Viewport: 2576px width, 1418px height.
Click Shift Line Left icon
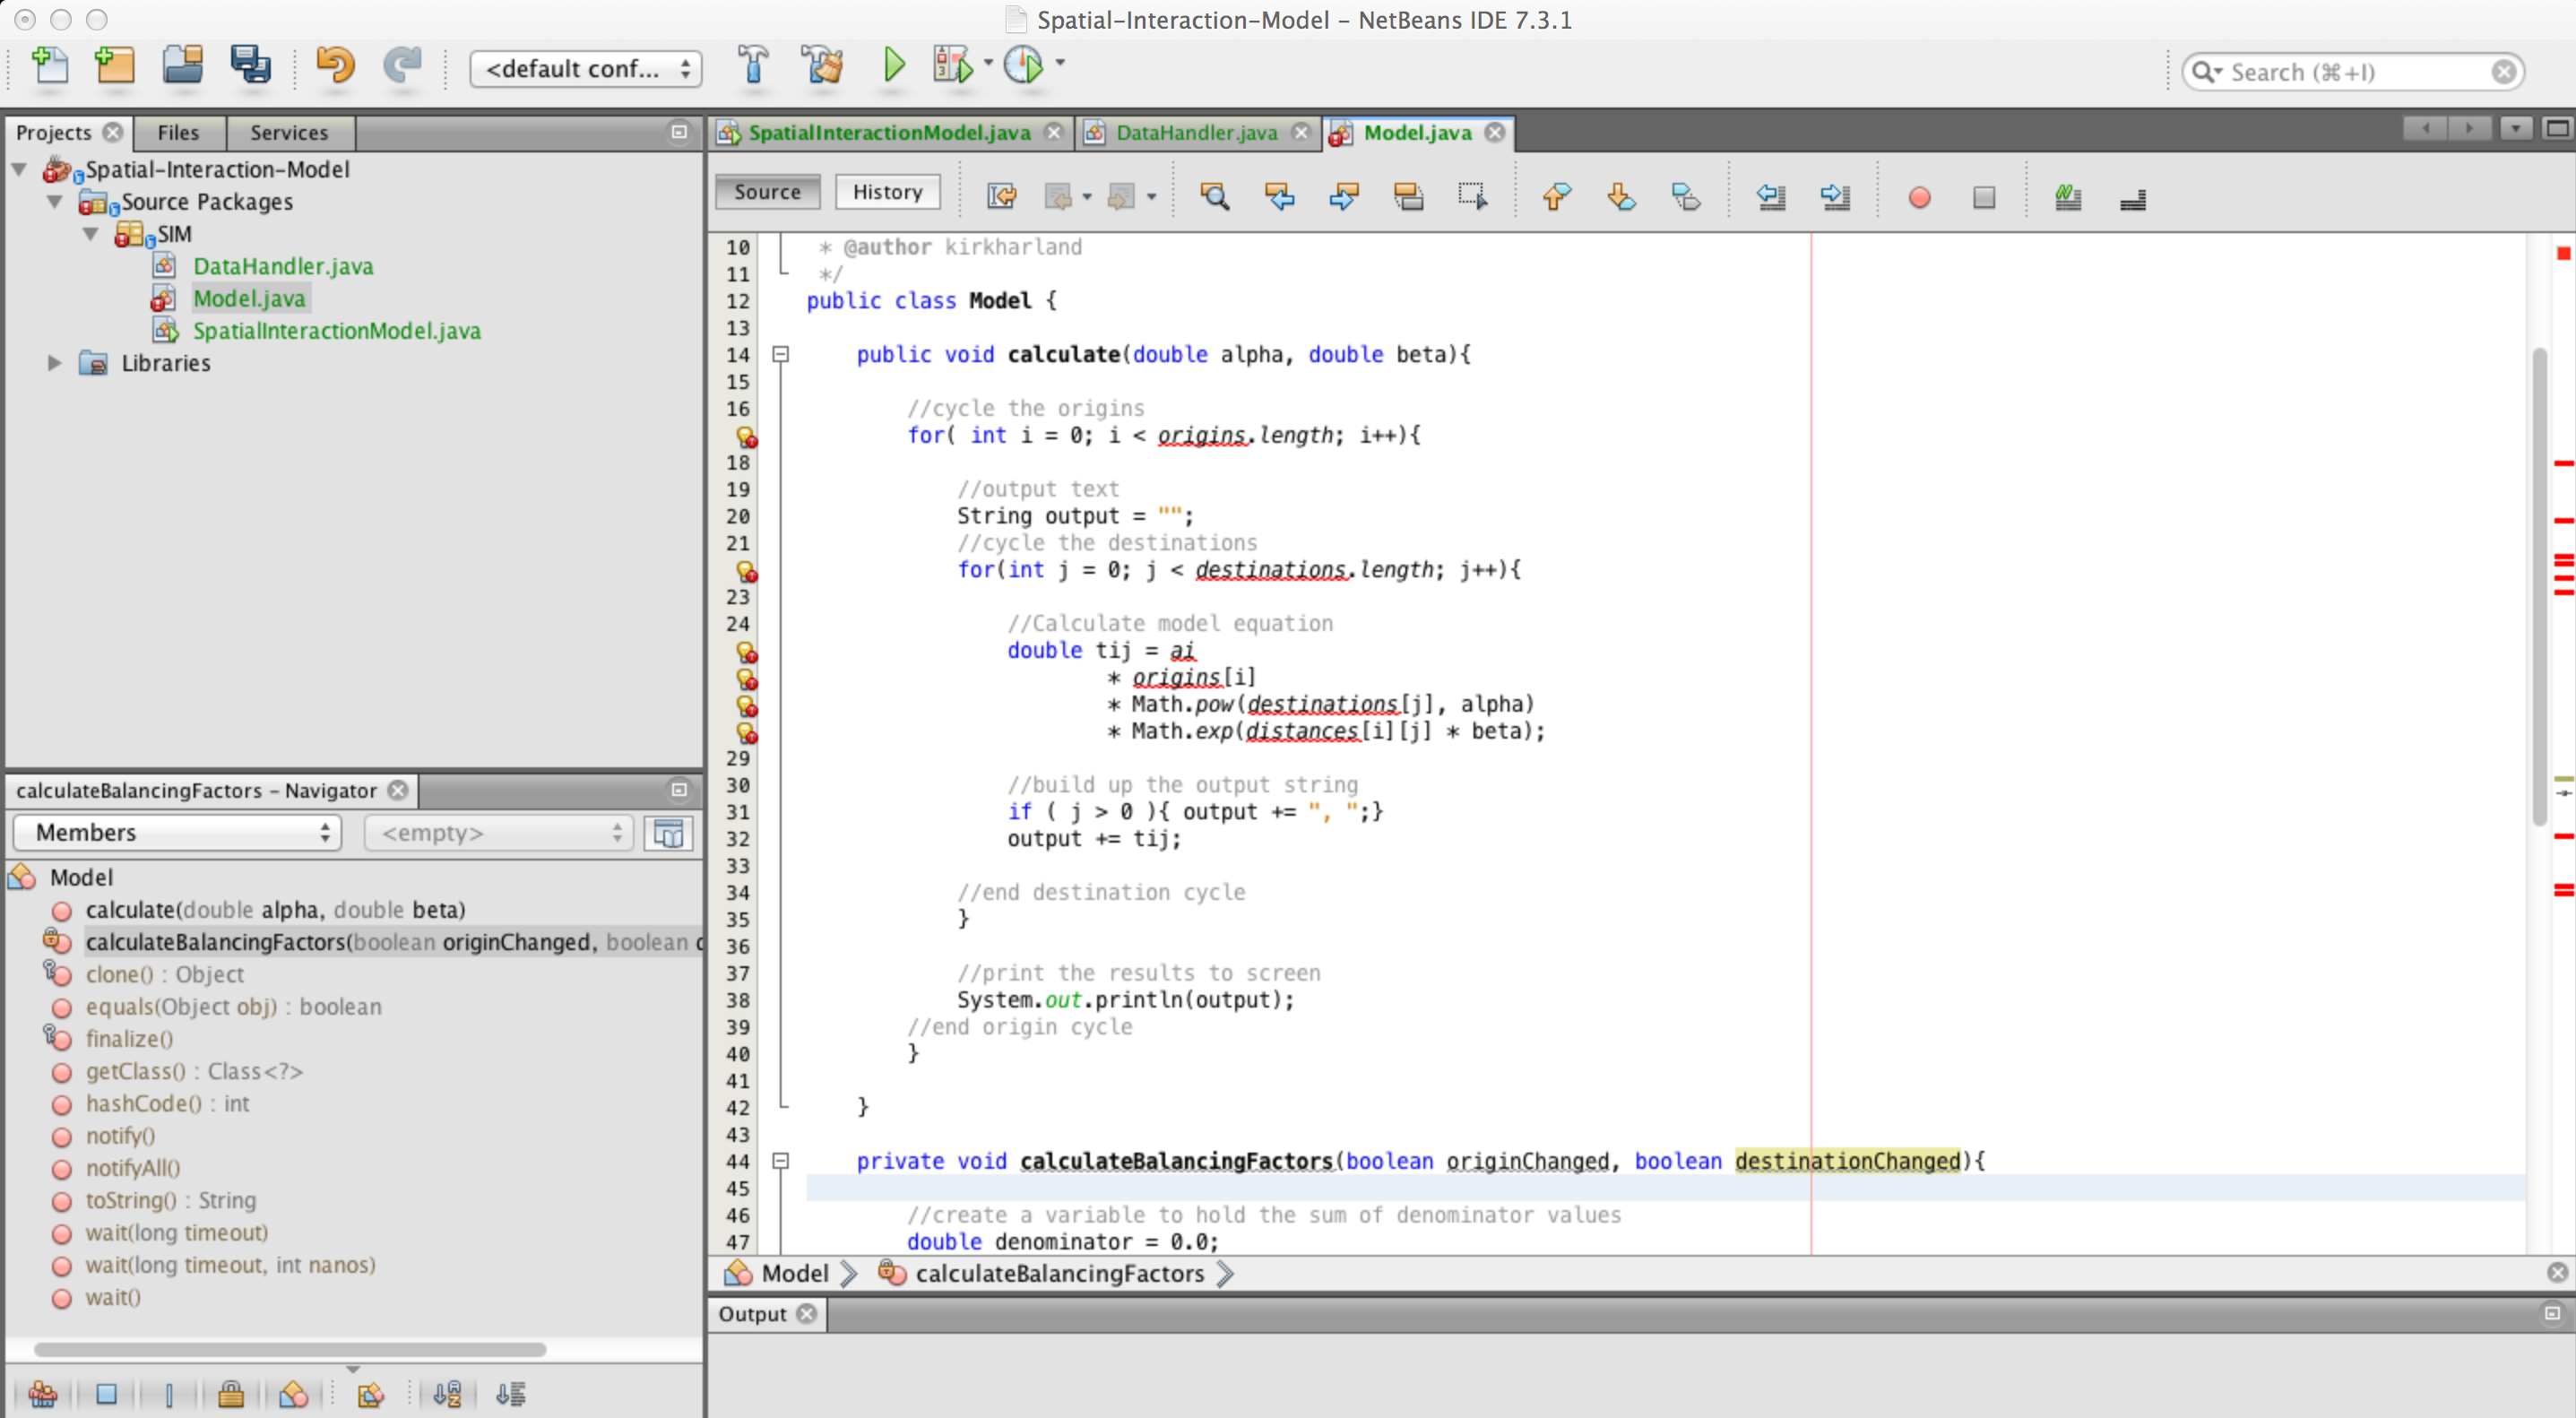coord(1771,197)
